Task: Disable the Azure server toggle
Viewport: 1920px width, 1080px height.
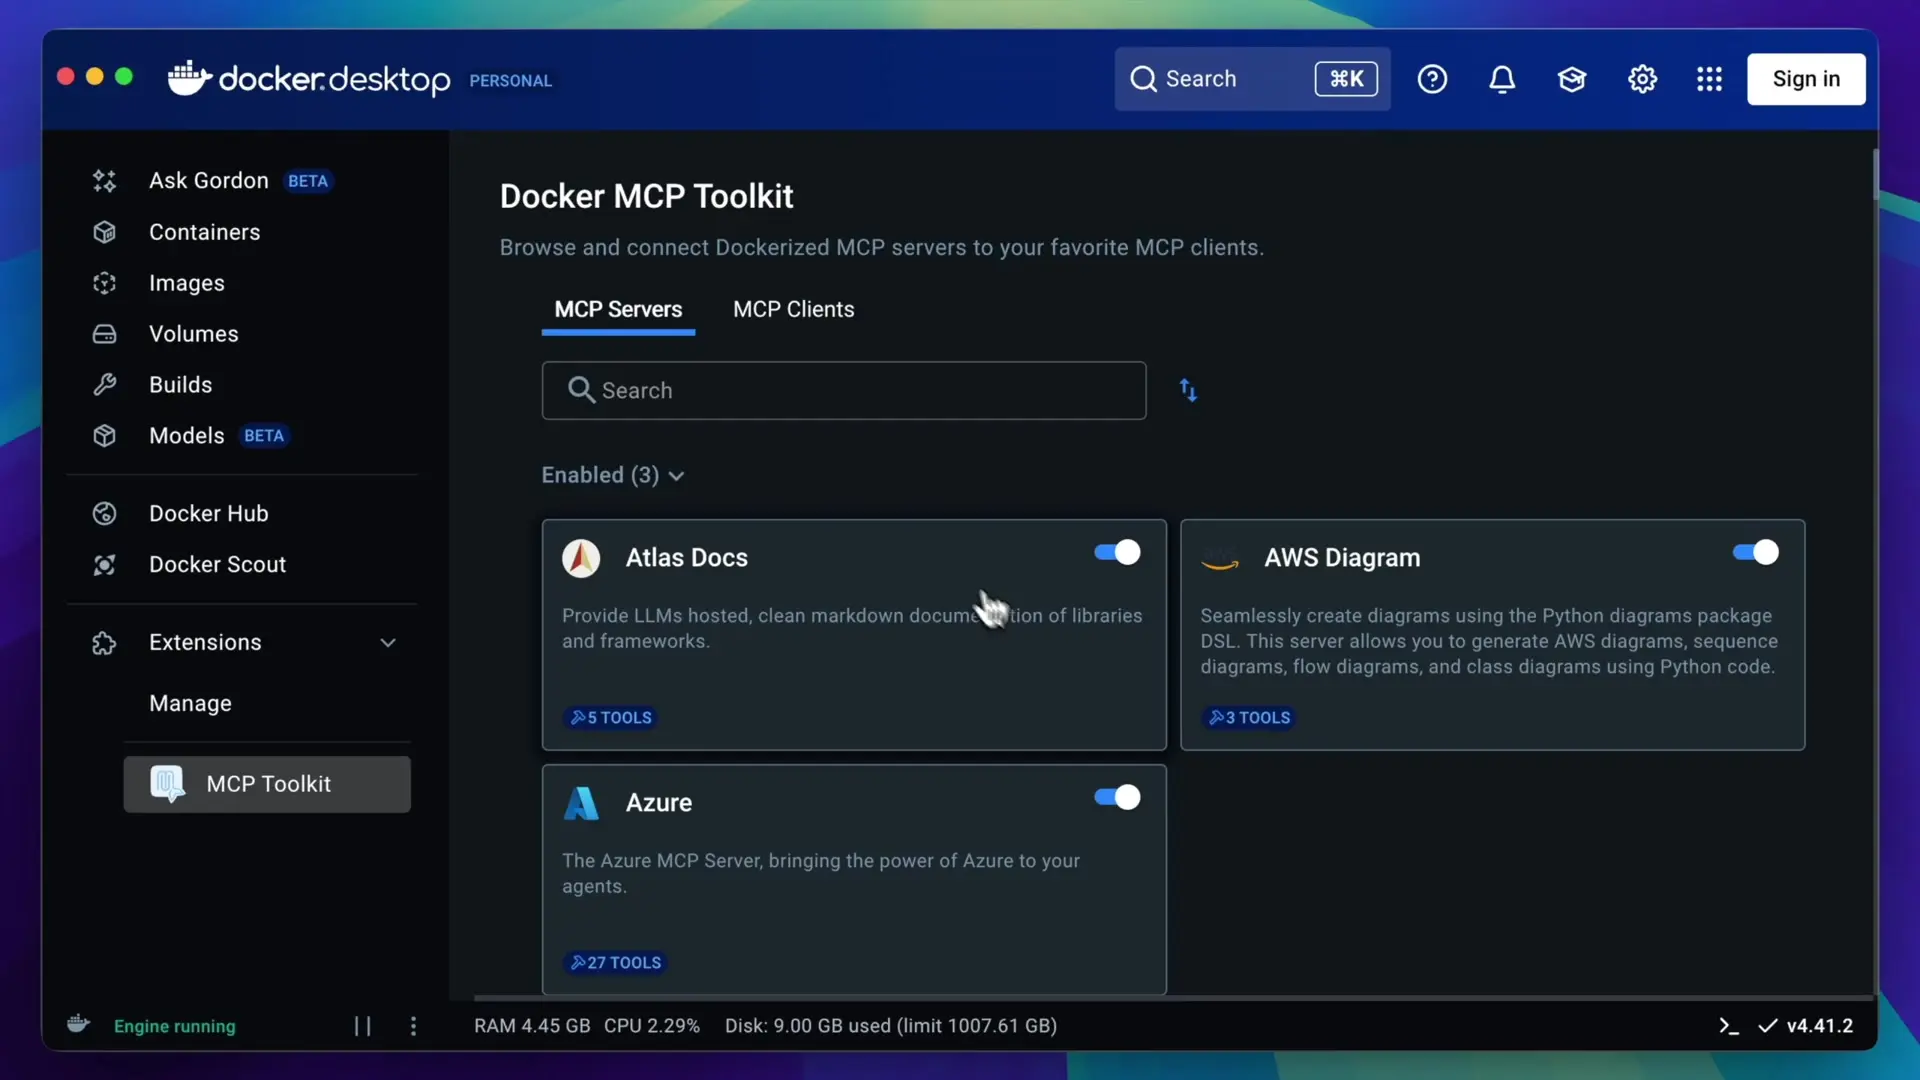Action: point(1117,797)
